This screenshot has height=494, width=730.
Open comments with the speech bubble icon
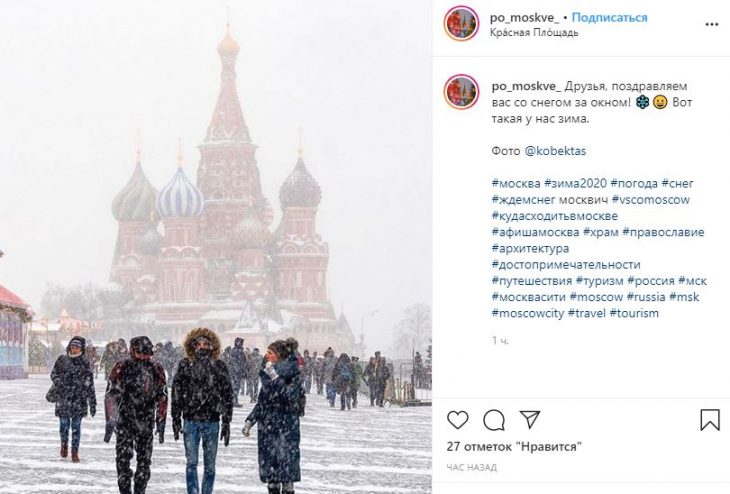[494, 420]
